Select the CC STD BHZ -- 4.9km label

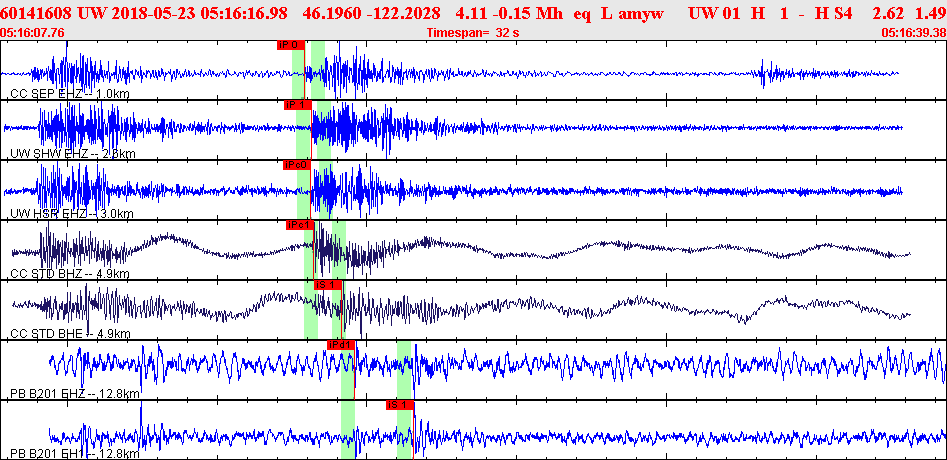[x=70, y=274]
